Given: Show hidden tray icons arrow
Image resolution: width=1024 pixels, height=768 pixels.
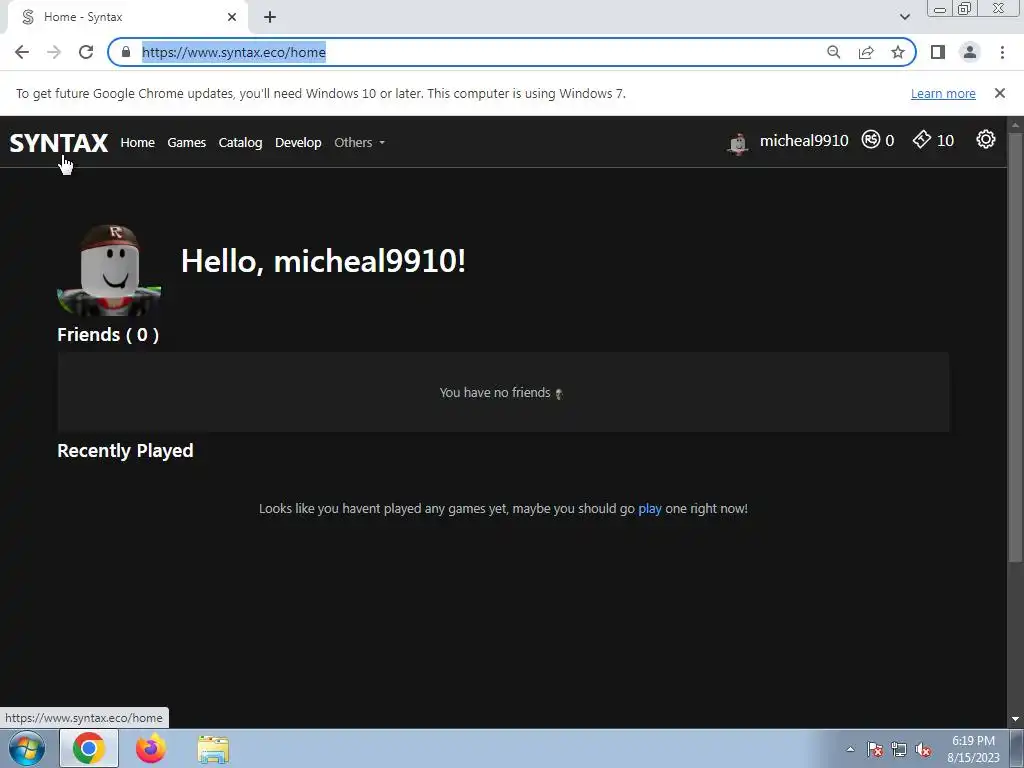Looking at the screenshot, I should click(850, 749).
